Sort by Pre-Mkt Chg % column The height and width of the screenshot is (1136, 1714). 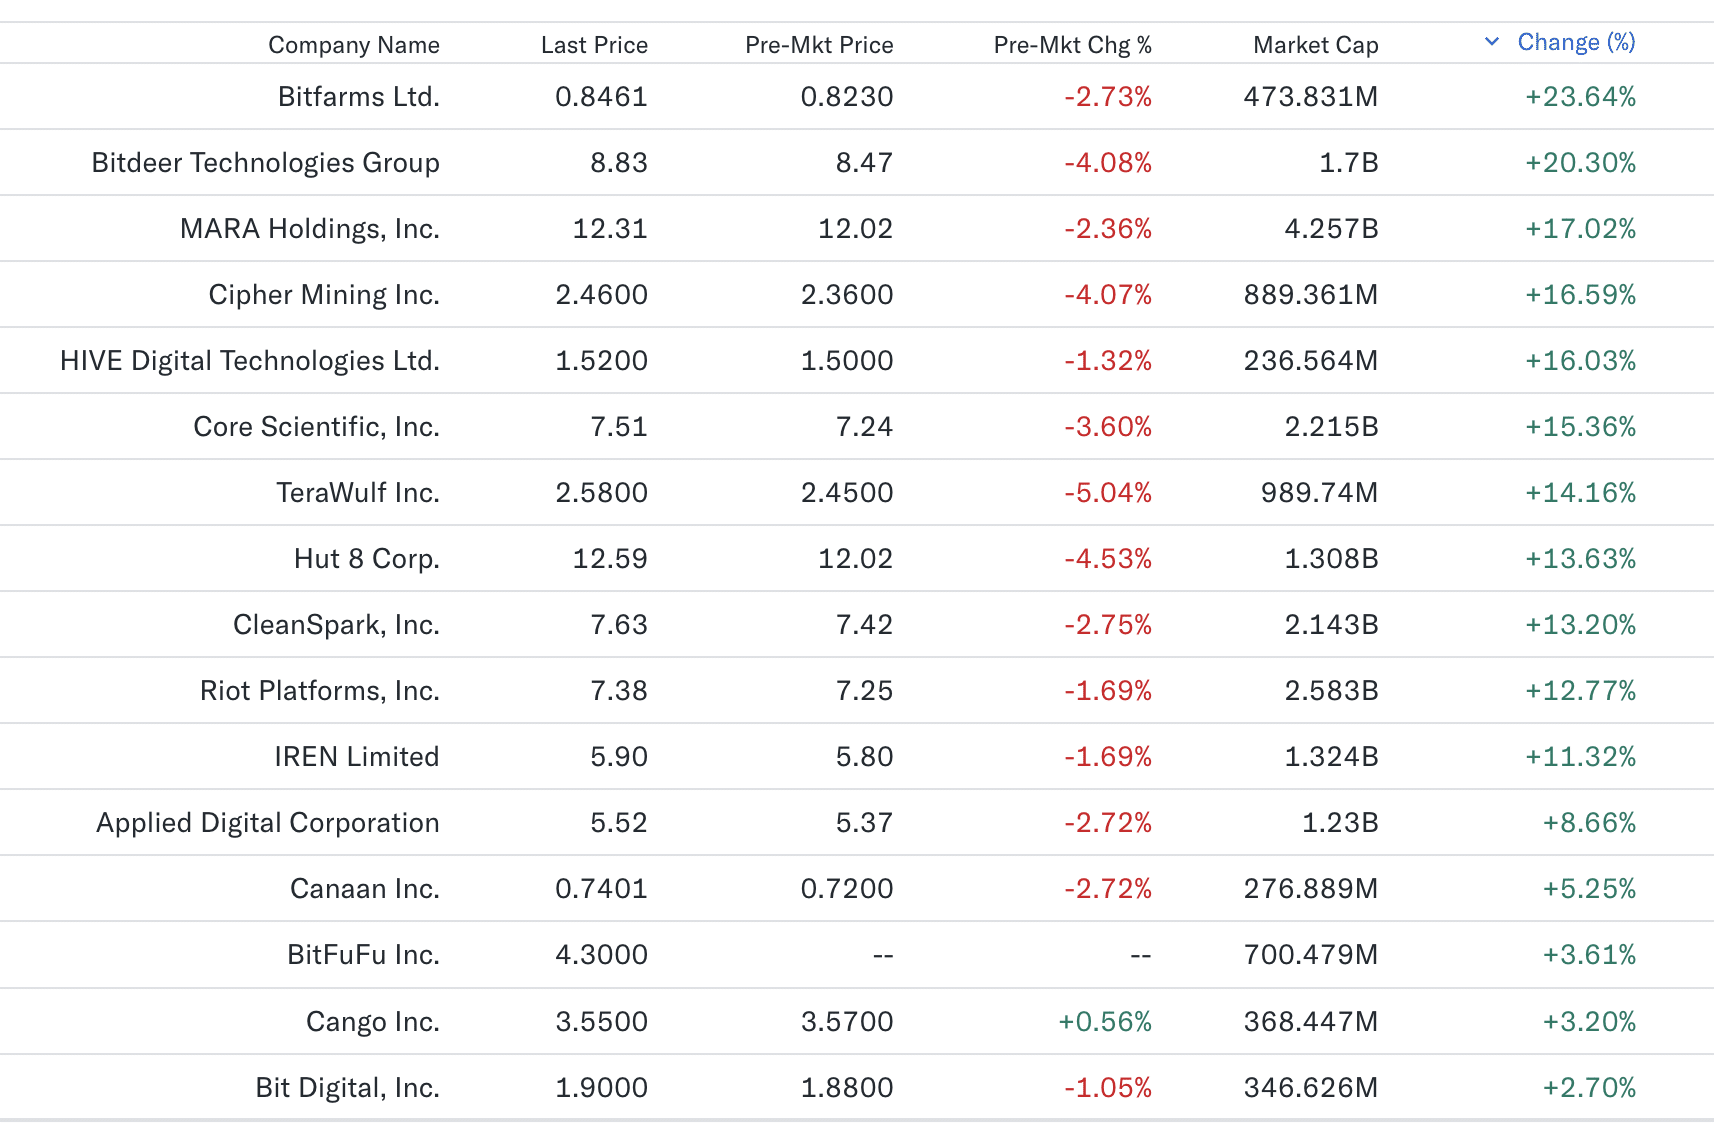tap(1072, 45)
